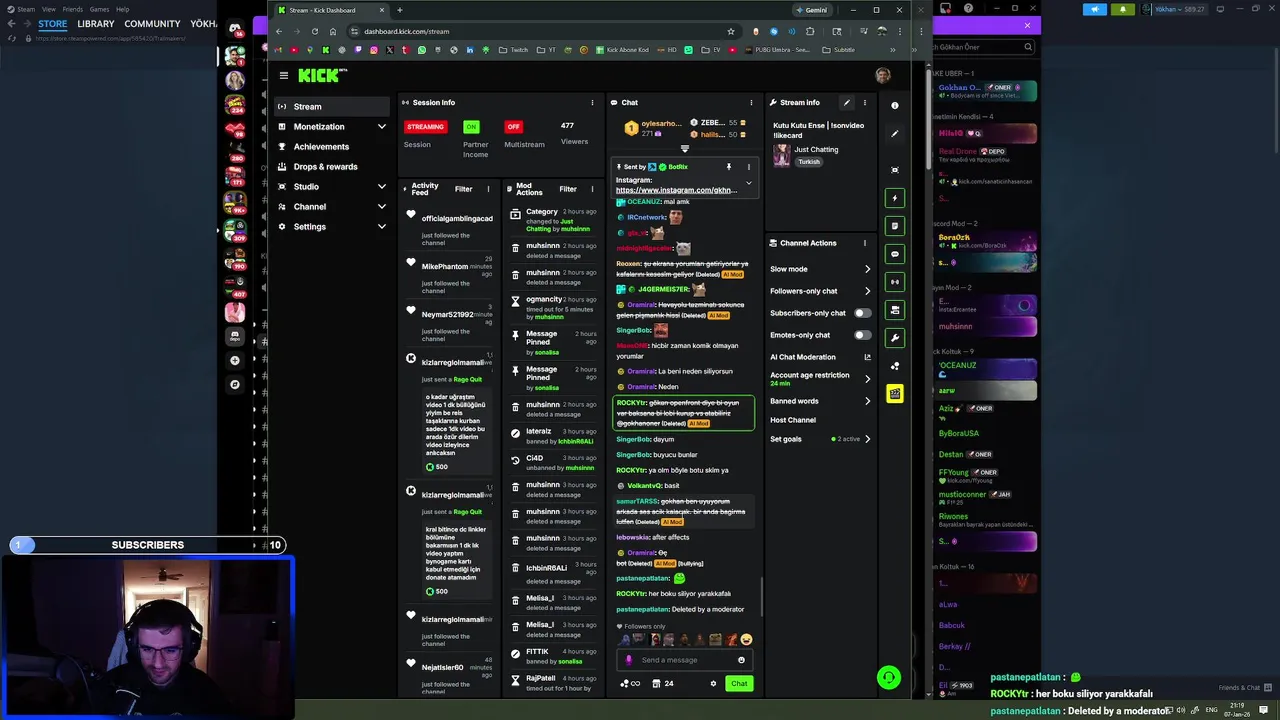This screenshot has height=720, width=1280.
Task: Open Chat panel three-dot options
Action: (x=751, y=102)
